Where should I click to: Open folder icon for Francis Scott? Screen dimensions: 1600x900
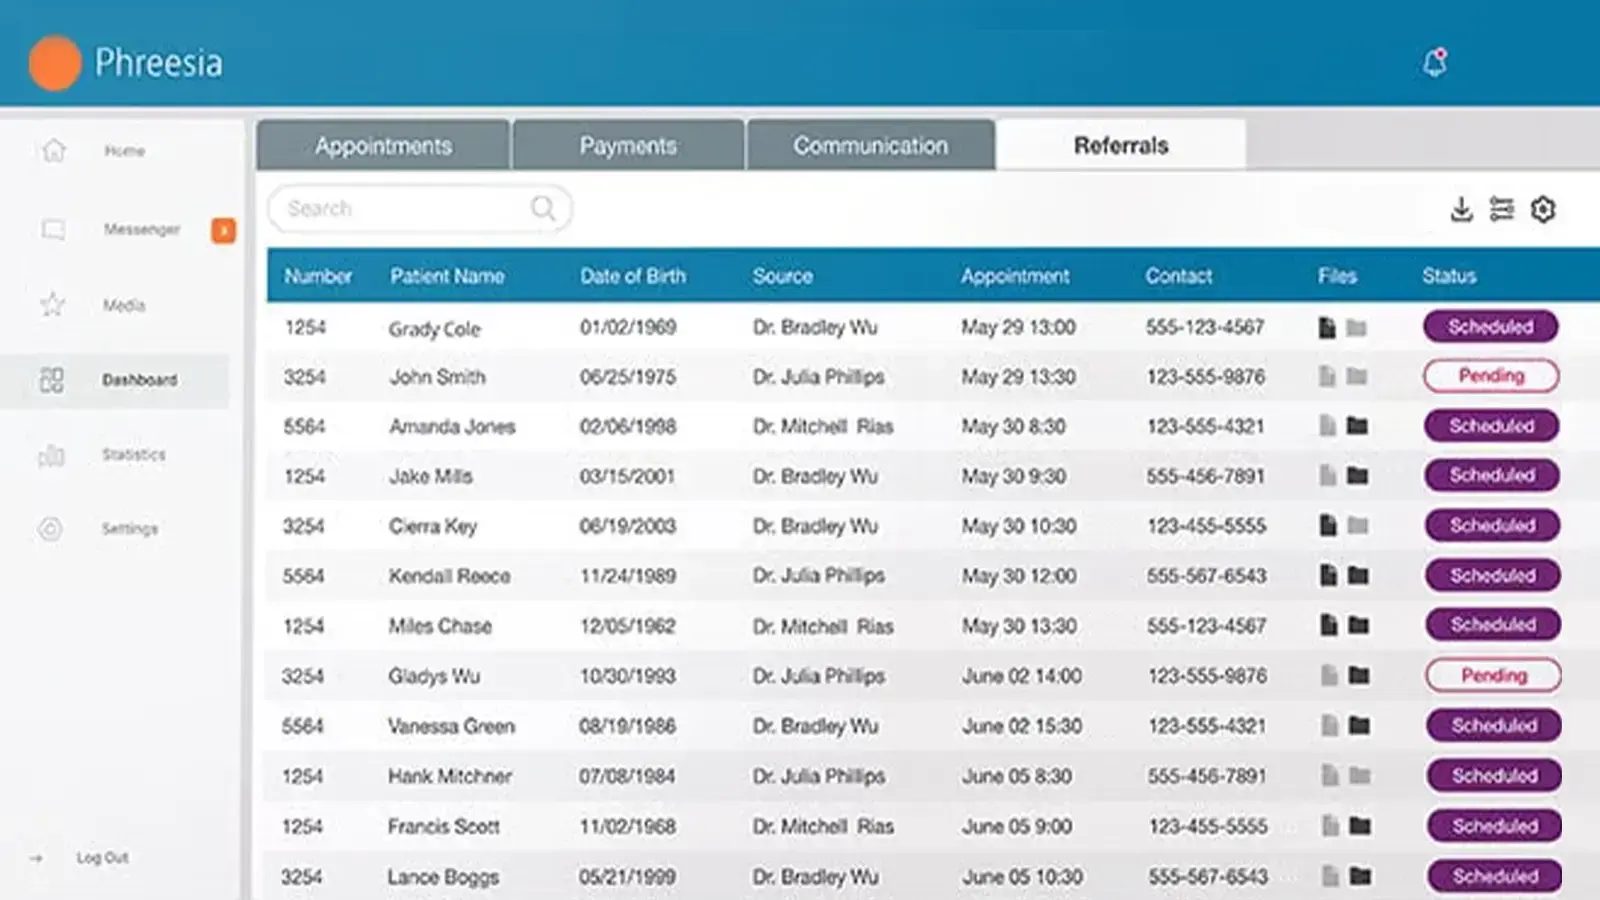click(1360, 826)
